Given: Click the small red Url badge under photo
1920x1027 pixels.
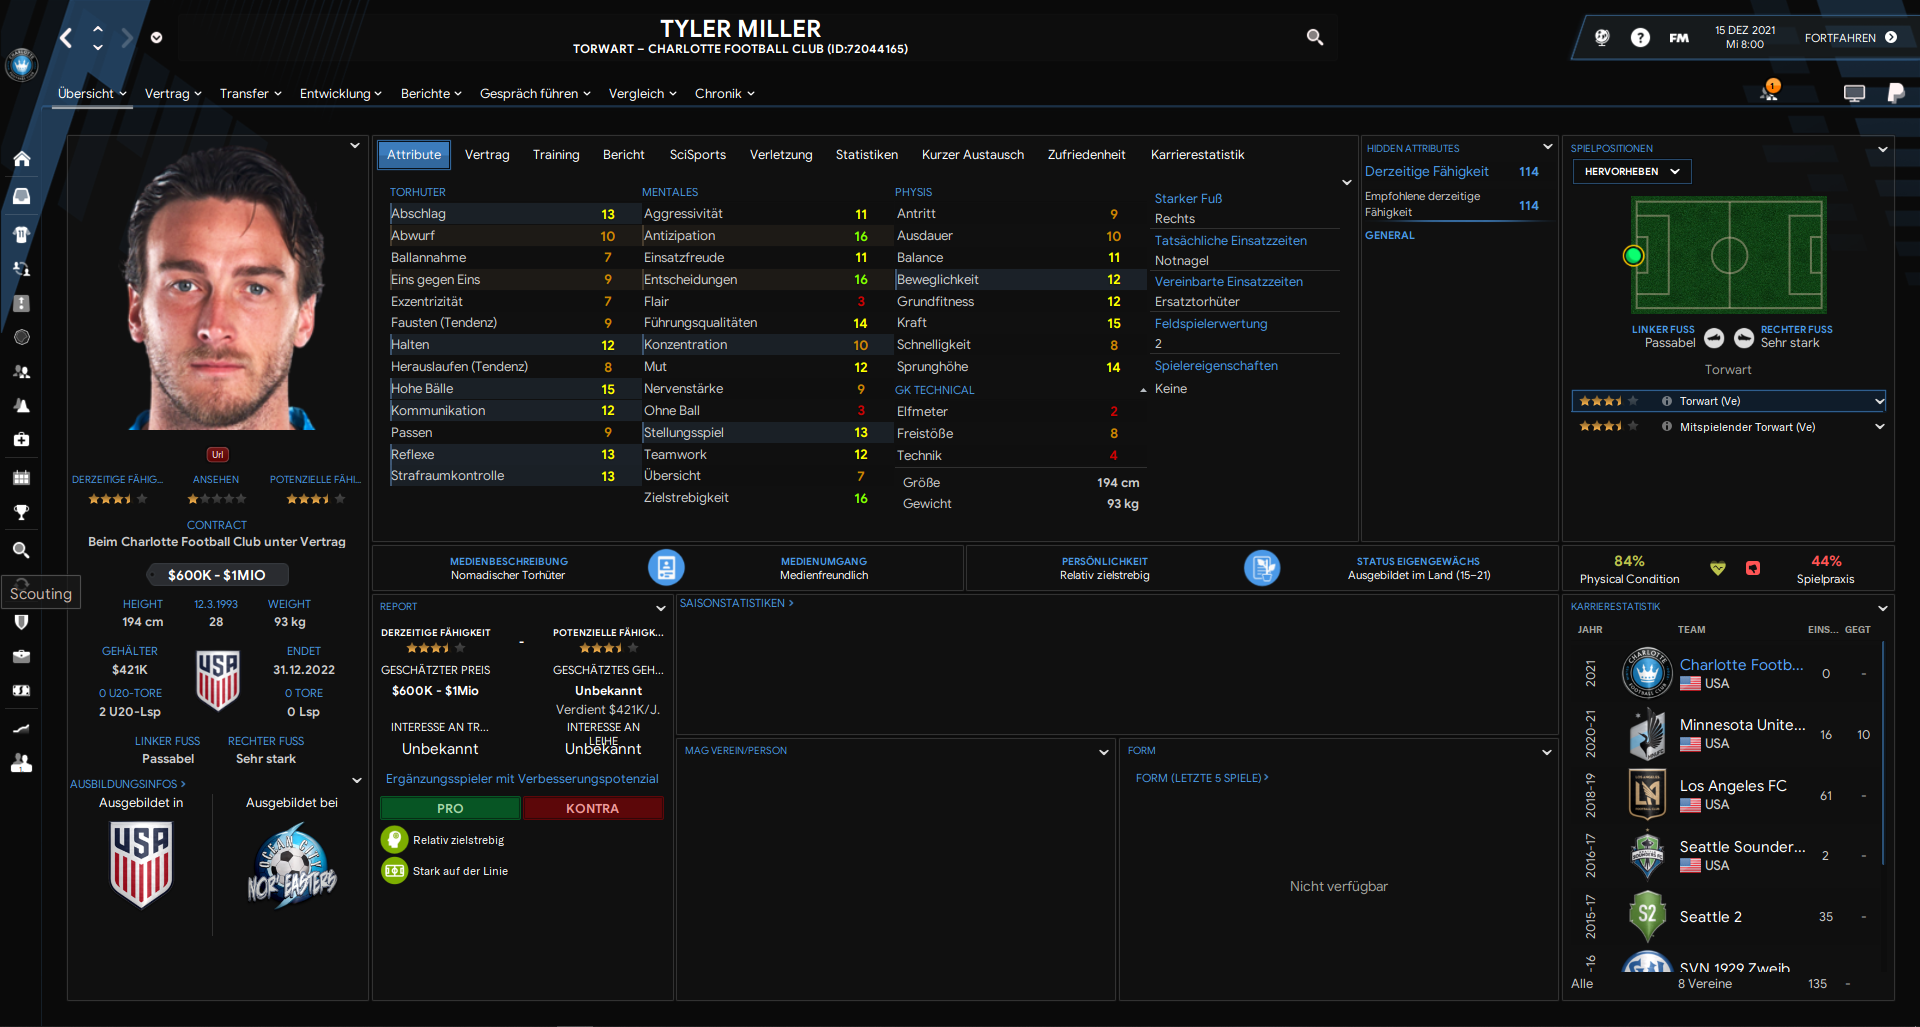Looking at the screenshot, I should click(217, 455).
